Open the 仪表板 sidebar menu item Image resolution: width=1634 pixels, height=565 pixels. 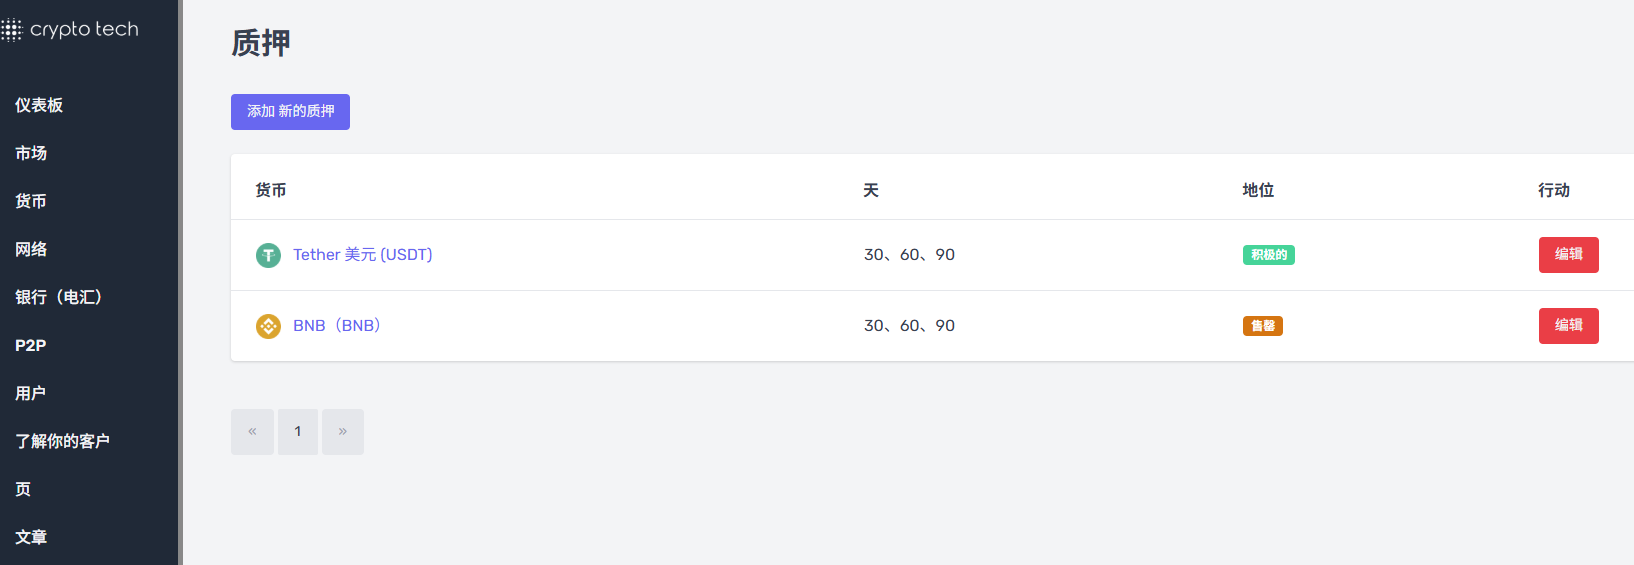(x=39, y=105)
